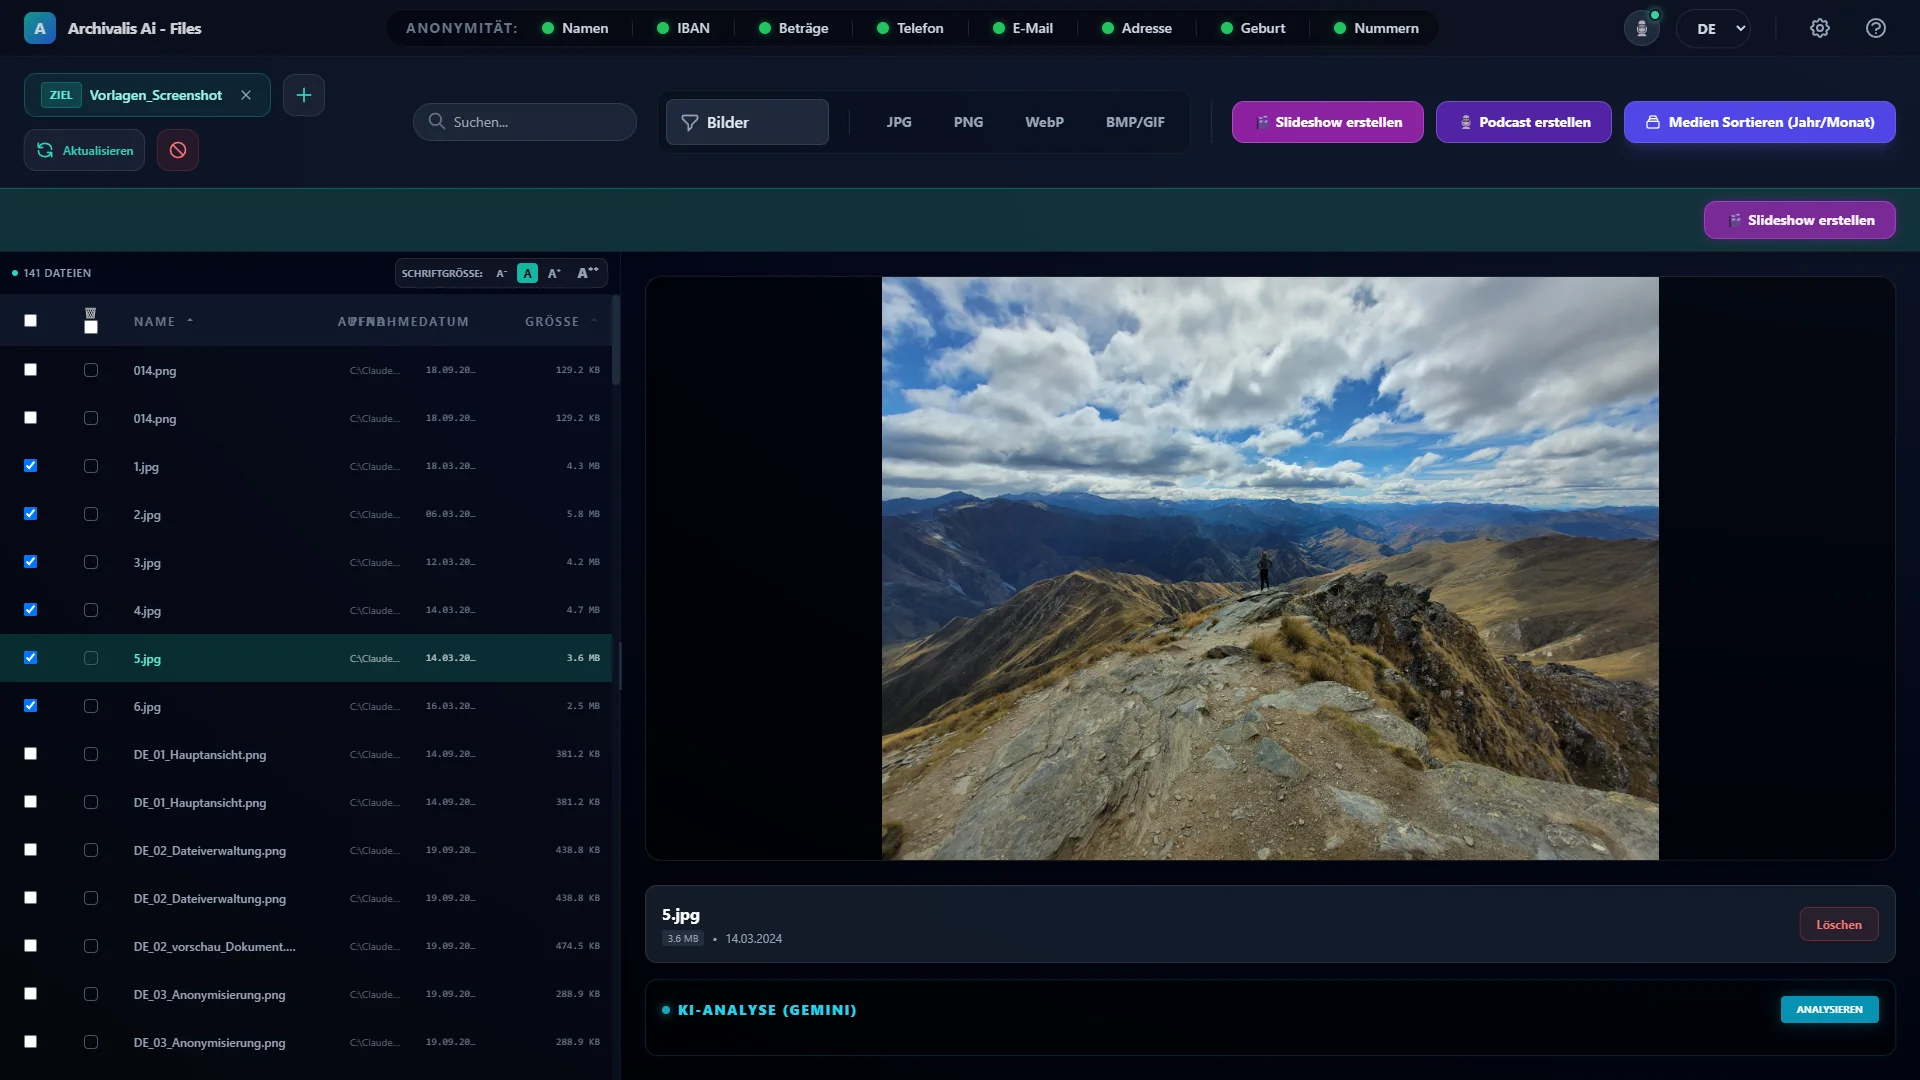Sort the list by Name column
The height and width of the screenshot is (1080, 1920).
[163, 322]
